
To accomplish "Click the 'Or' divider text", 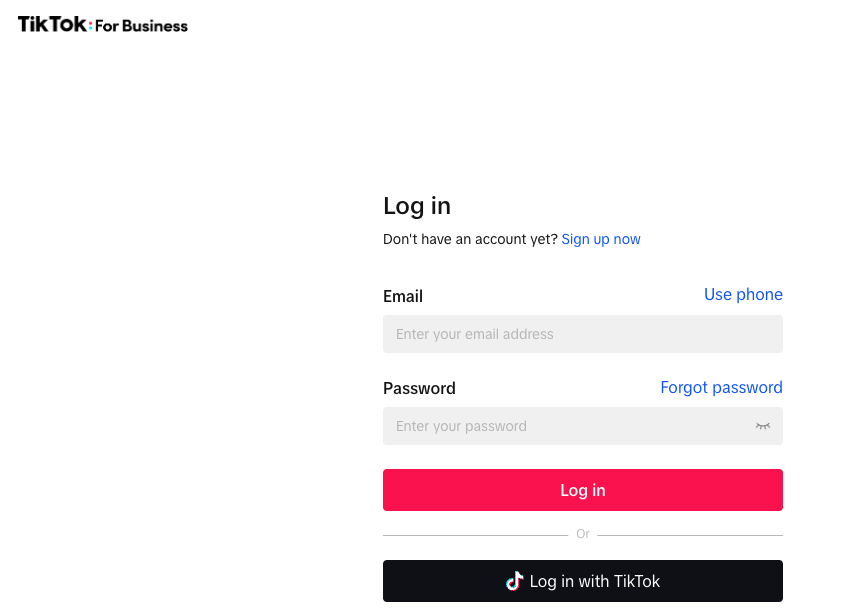I will click(x=582, y=534).
